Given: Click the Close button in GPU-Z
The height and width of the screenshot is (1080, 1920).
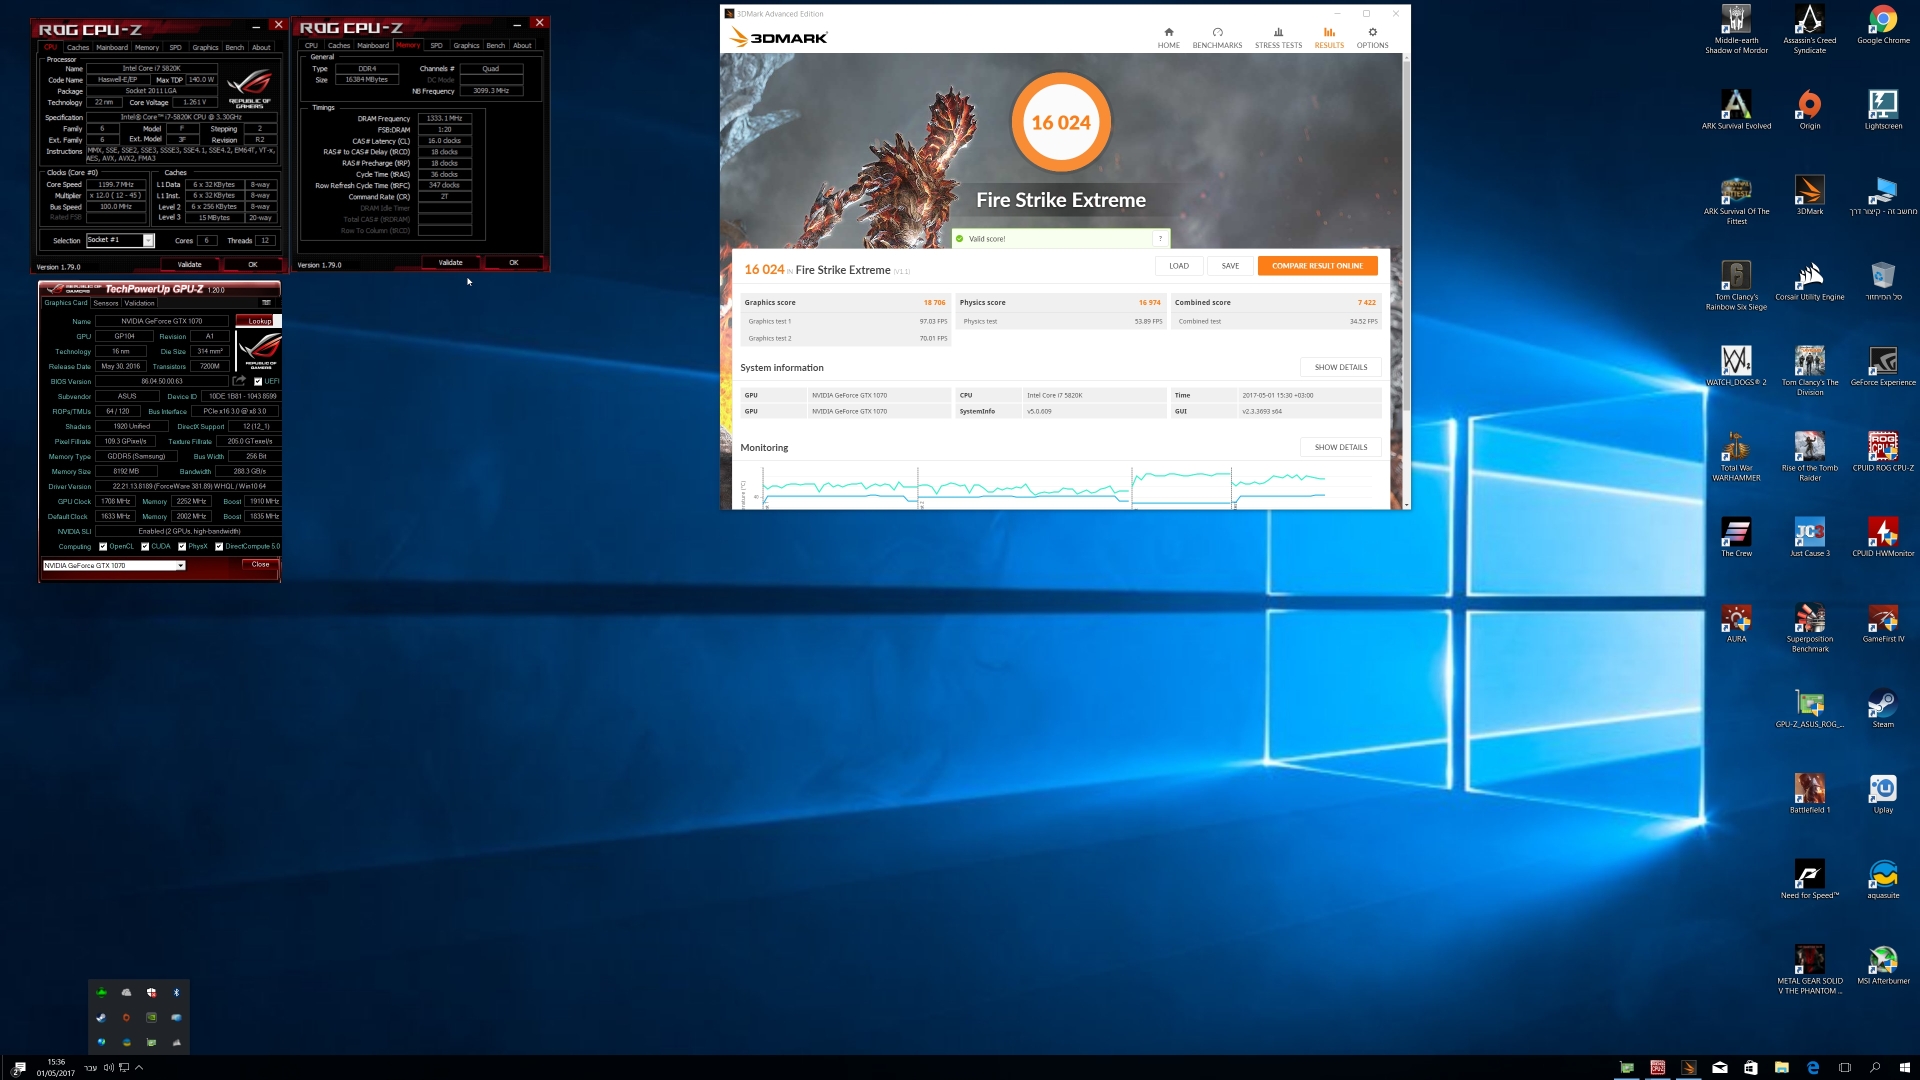Looking at the screenshot, I should pyautogui.click(x=260, y=565).
